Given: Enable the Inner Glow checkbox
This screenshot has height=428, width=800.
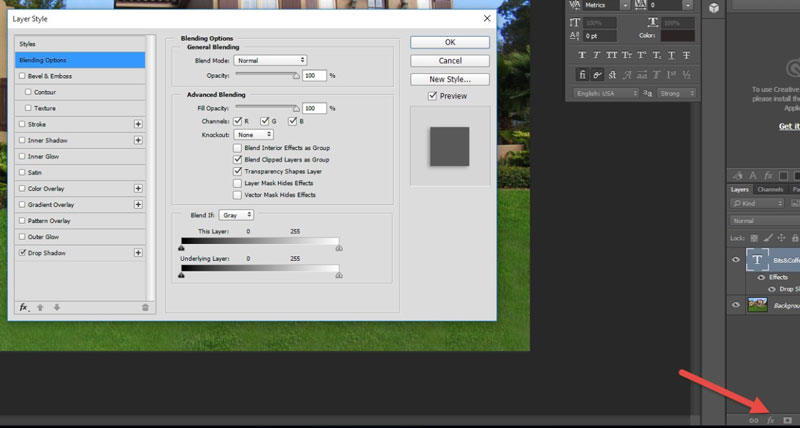Looking at the screenshot, I should pos(22,156).
